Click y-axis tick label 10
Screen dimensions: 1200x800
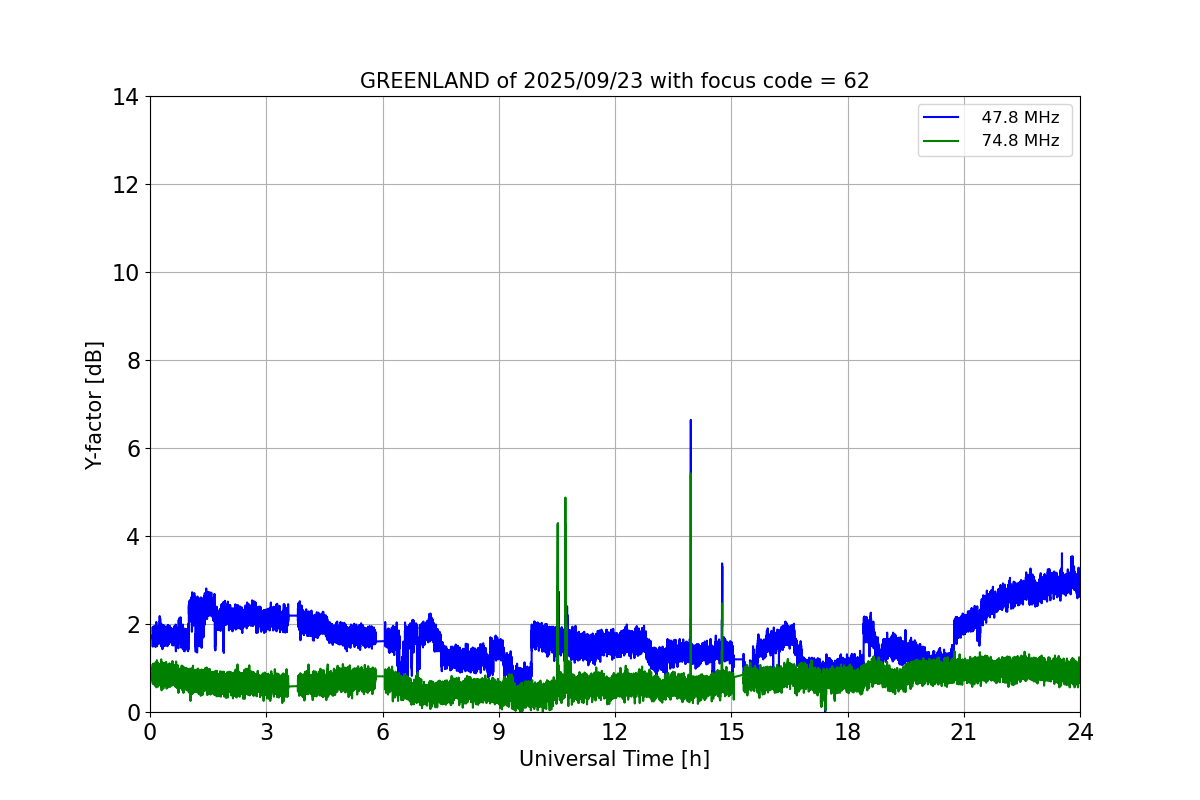click(125, 273)
